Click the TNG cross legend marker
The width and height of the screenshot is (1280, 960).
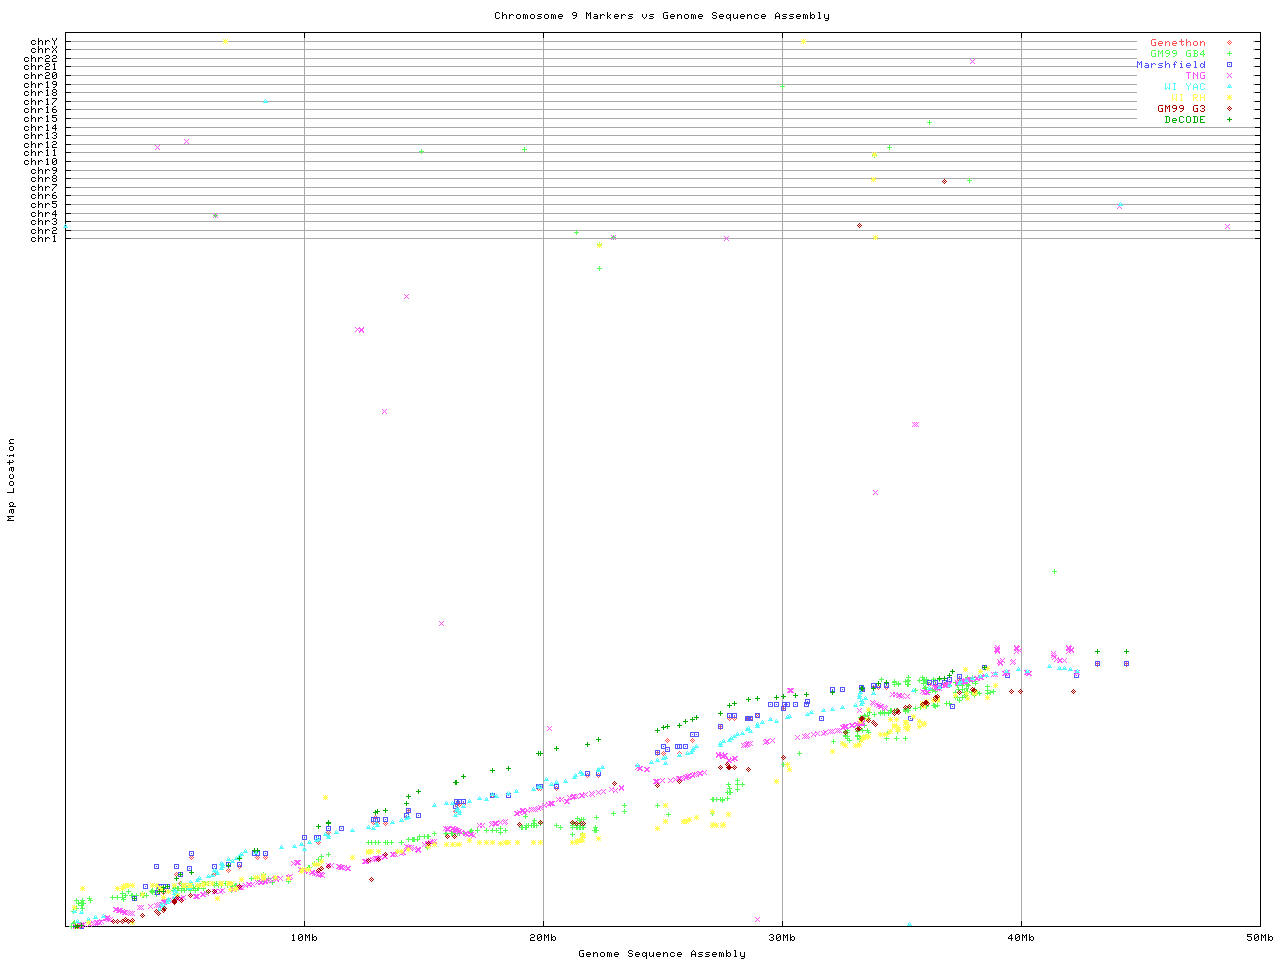click(x=1229, y=76)
